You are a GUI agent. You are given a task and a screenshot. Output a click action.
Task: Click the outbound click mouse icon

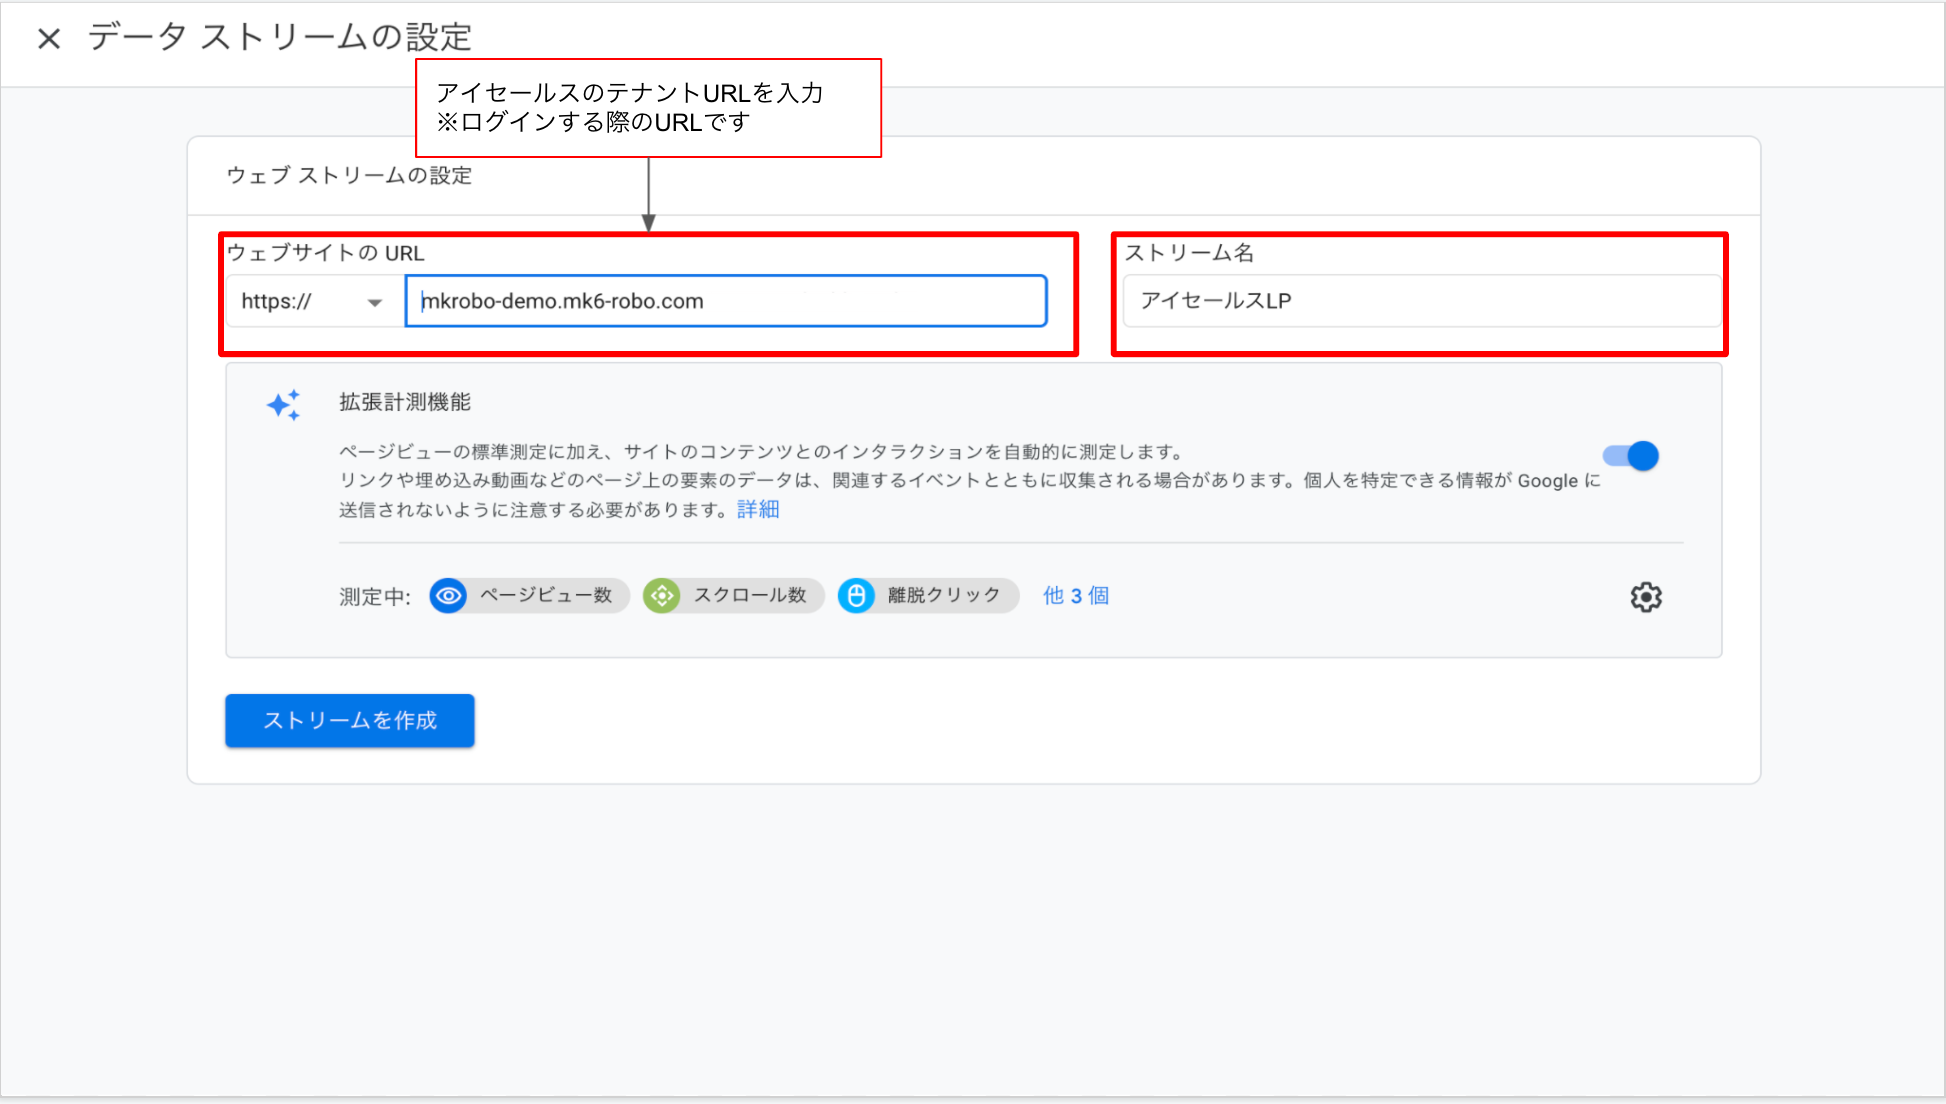point(856,596)
